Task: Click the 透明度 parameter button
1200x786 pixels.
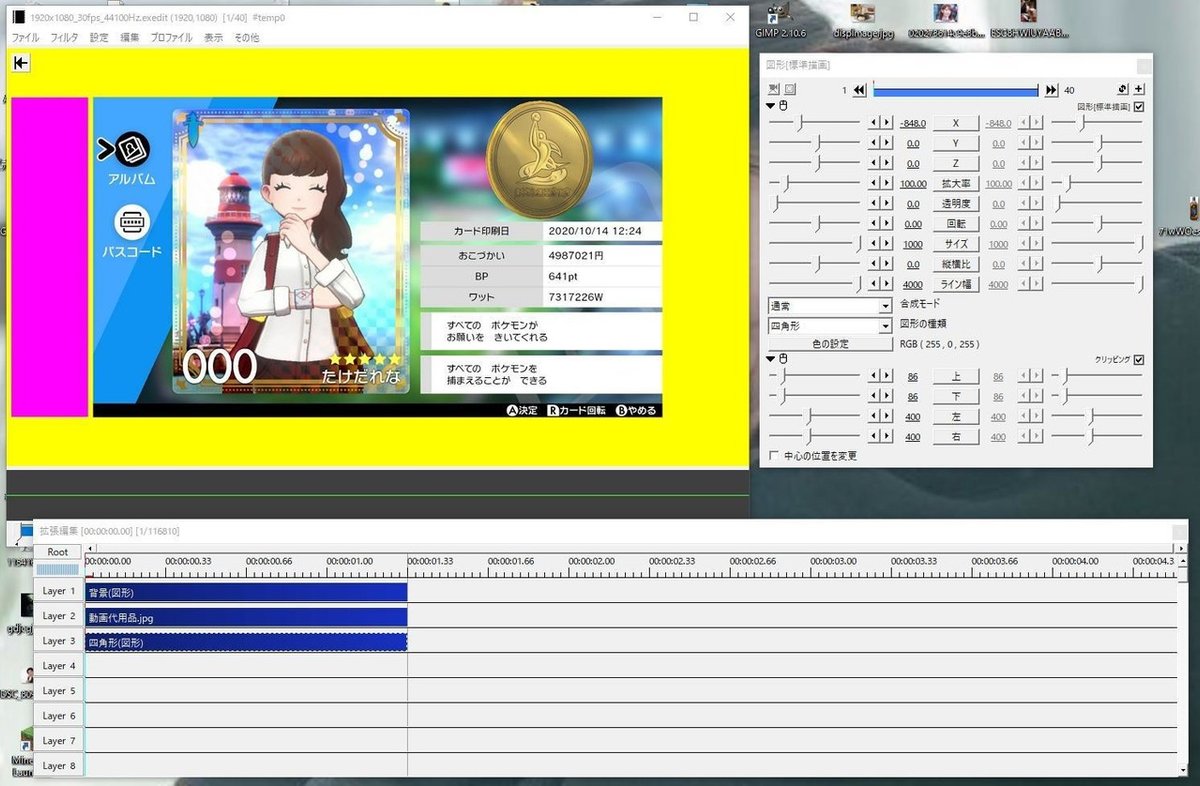Action: click(956, 203)
